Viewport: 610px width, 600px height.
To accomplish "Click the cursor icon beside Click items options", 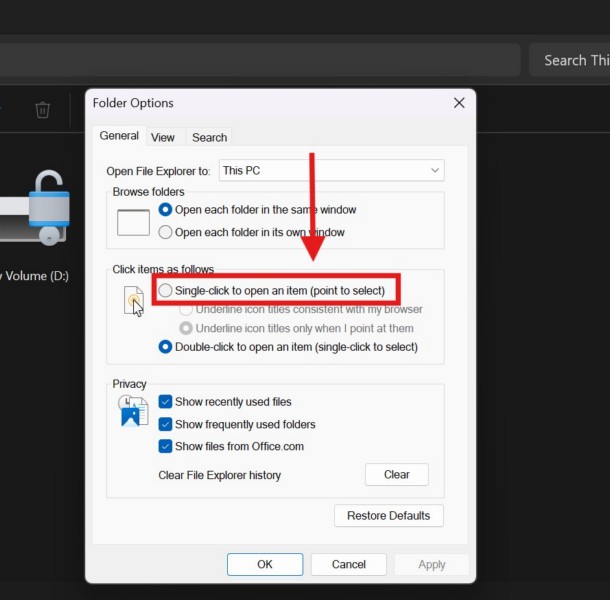I will tap(134, 300).
